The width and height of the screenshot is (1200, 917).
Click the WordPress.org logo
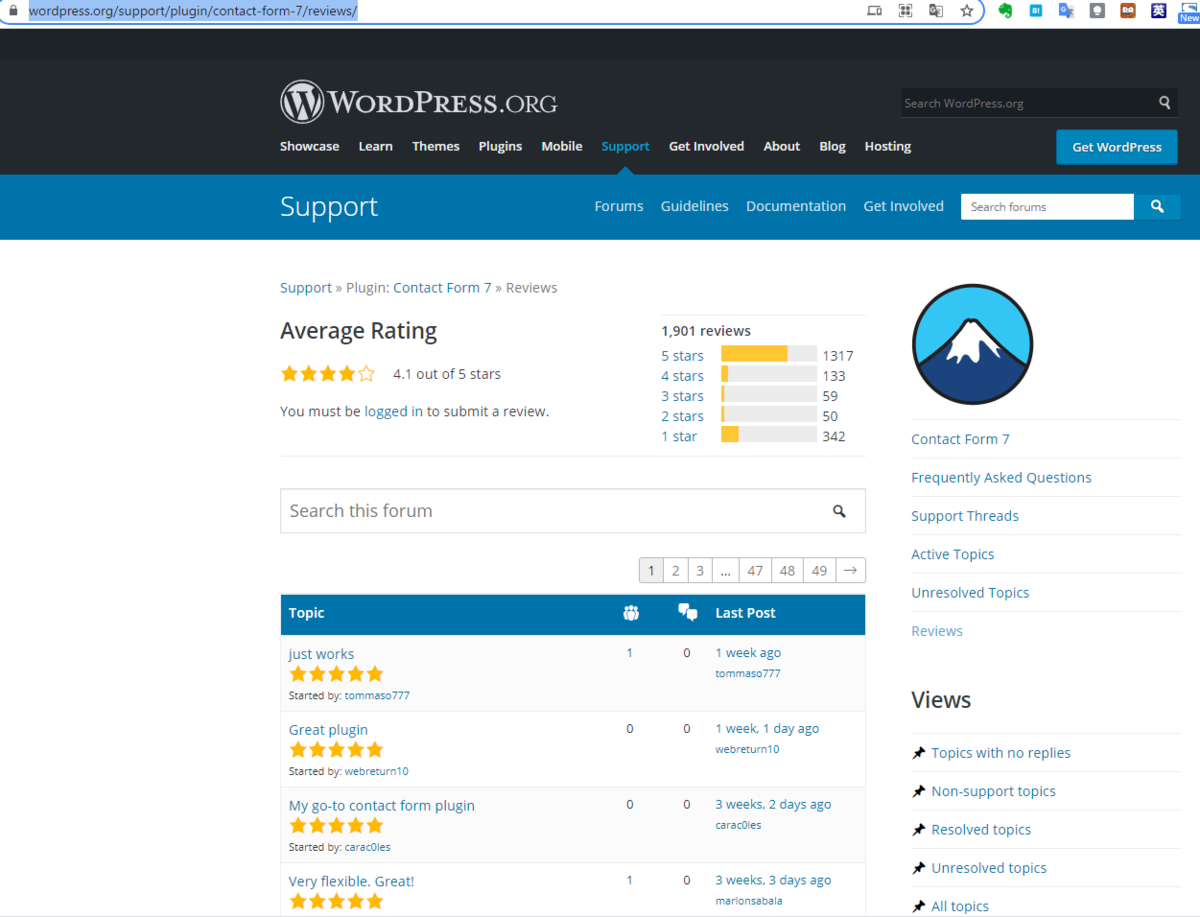418,102
